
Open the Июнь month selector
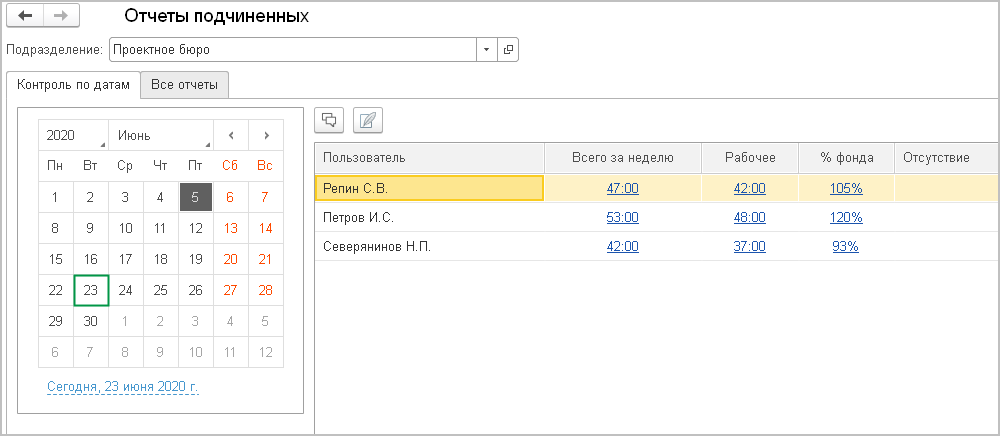pyautogui.click(x=161, y=135)
